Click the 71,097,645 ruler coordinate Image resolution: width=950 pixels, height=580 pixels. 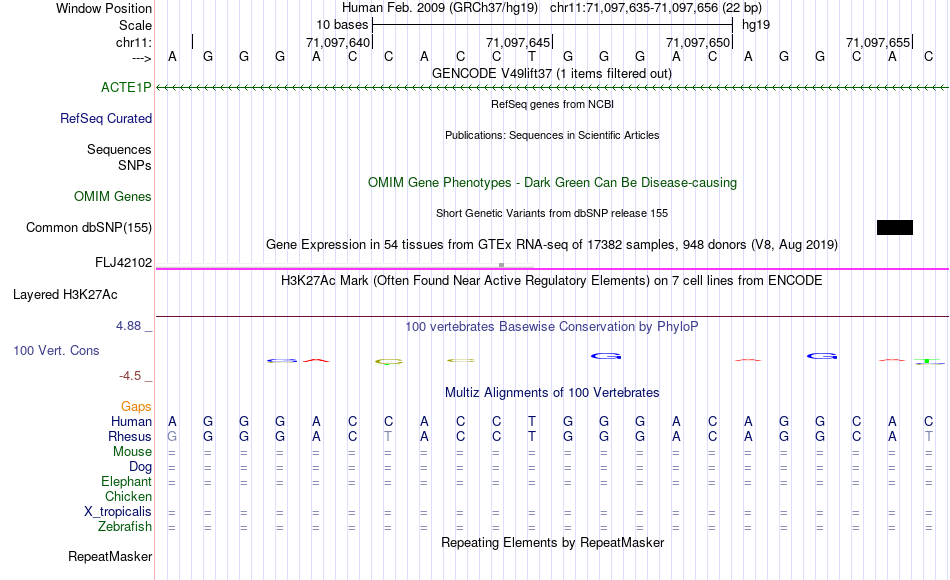(x=517, y=42)
